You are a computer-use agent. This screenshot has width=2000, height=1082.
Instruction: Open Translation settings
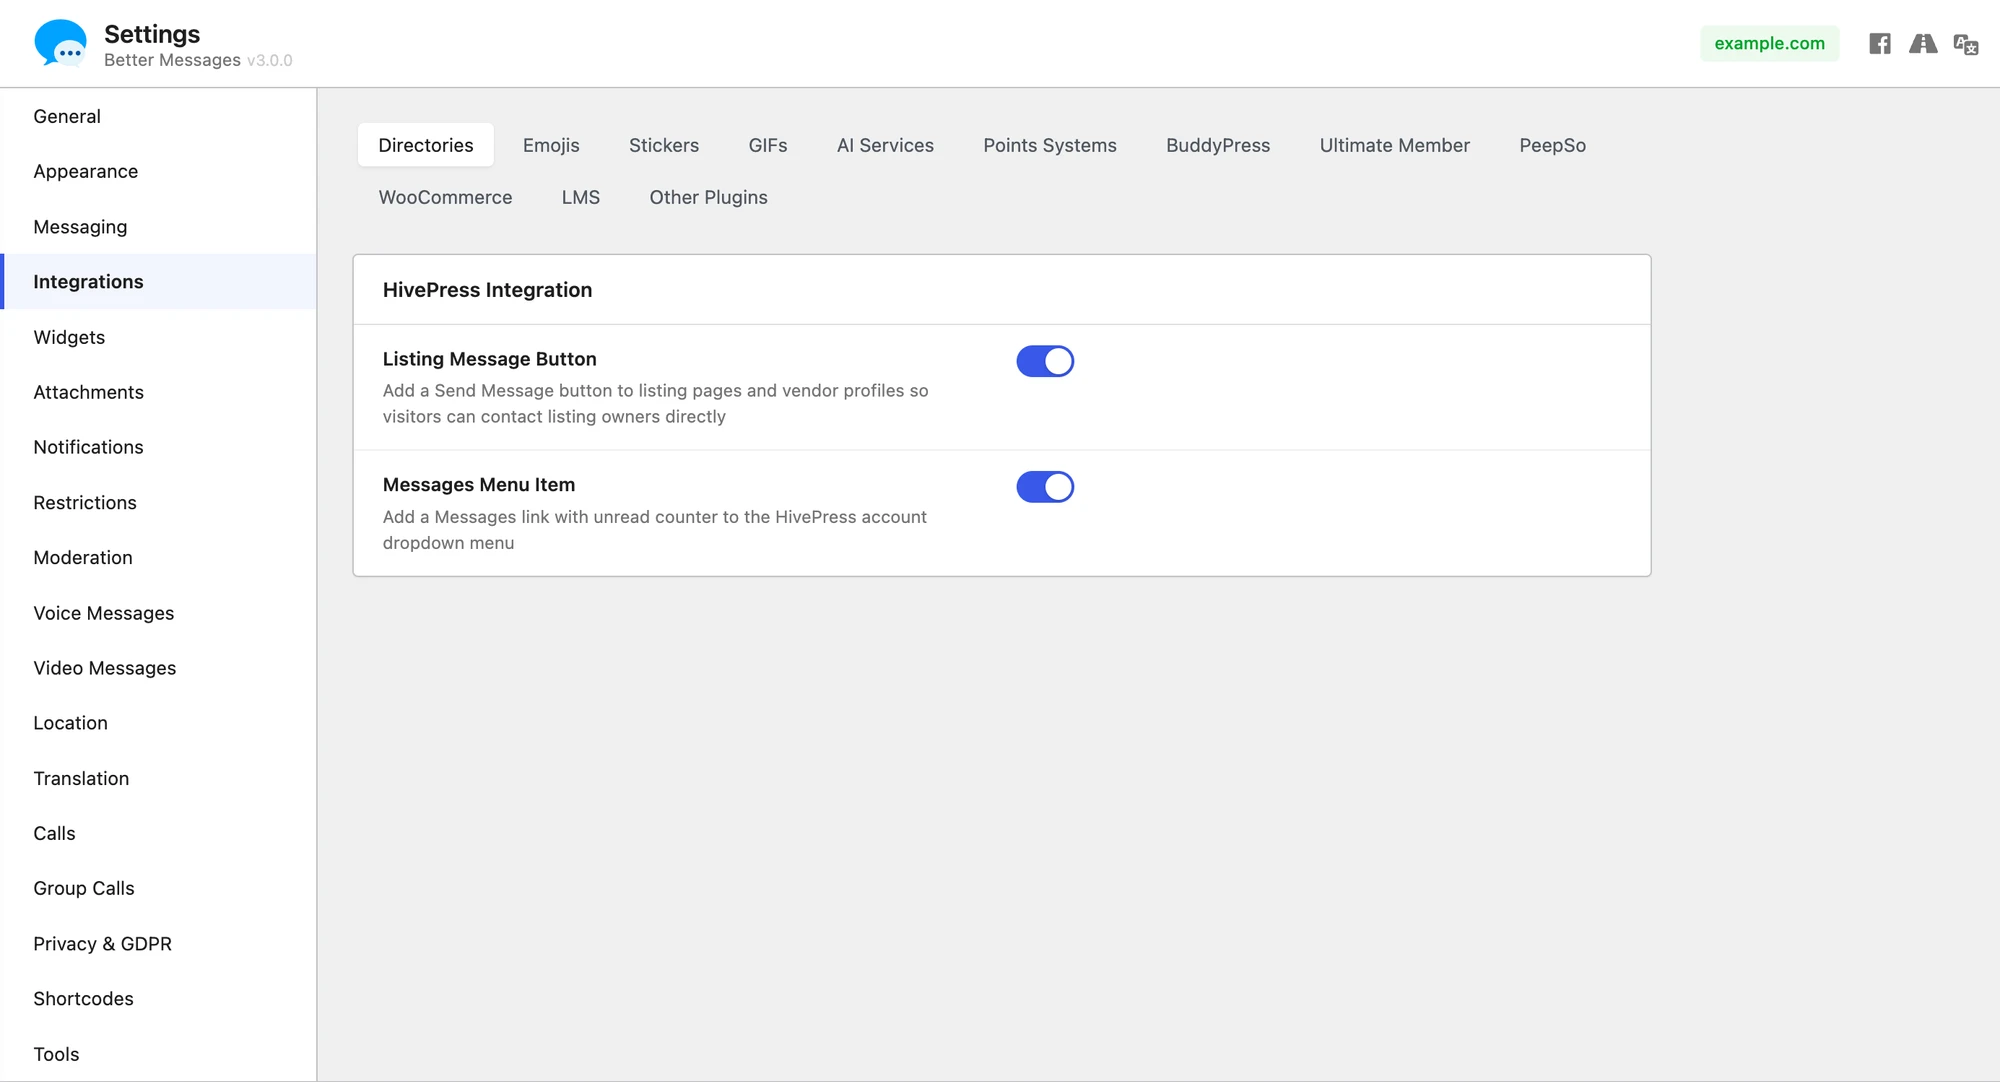pyautogui.click(x=158, y=779)
